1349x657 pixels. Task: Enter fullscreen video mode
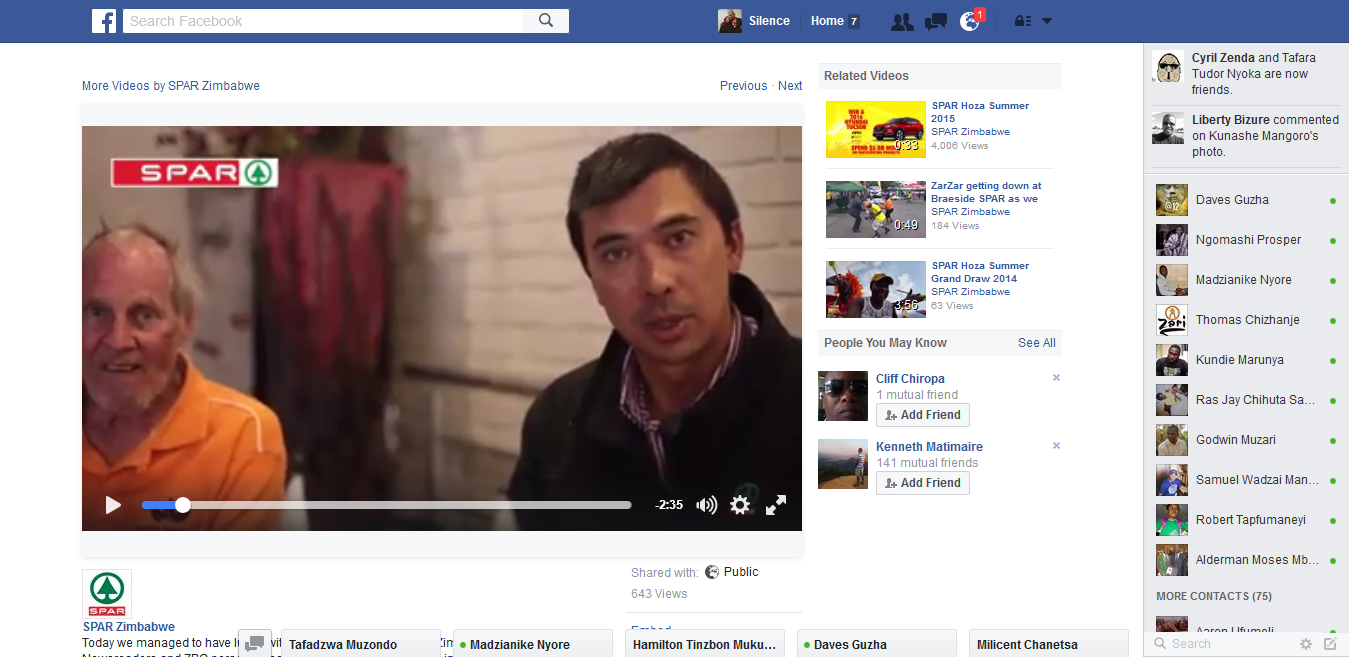click(x=776, y=505)
